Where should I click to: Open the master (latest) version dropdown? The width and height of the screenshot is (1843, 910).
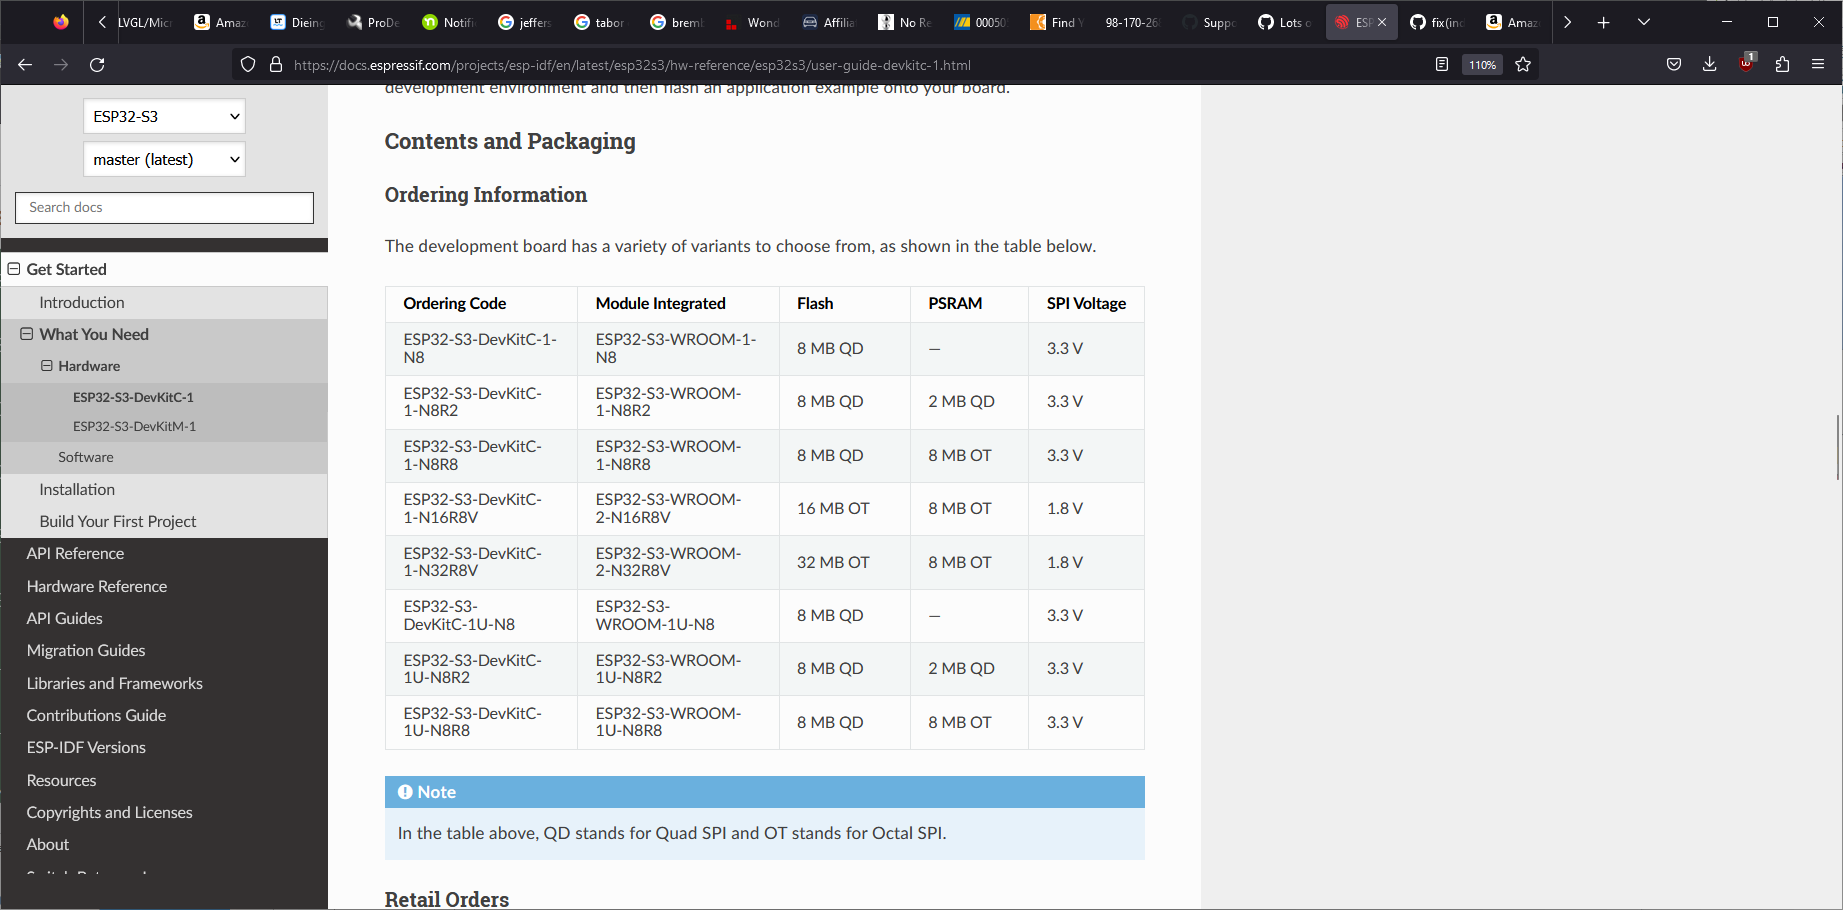tap(164, 159)
